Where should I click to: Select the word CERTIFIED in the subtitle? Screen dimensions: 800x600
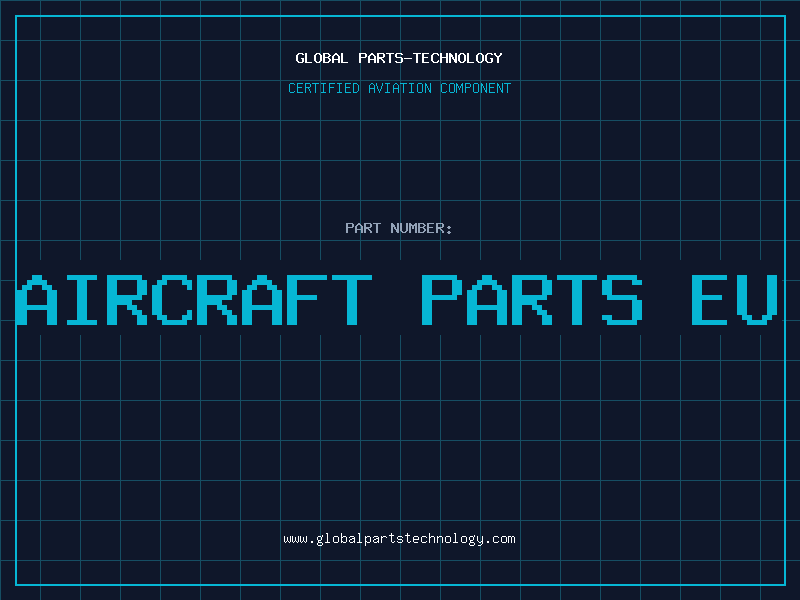[324, 88]
